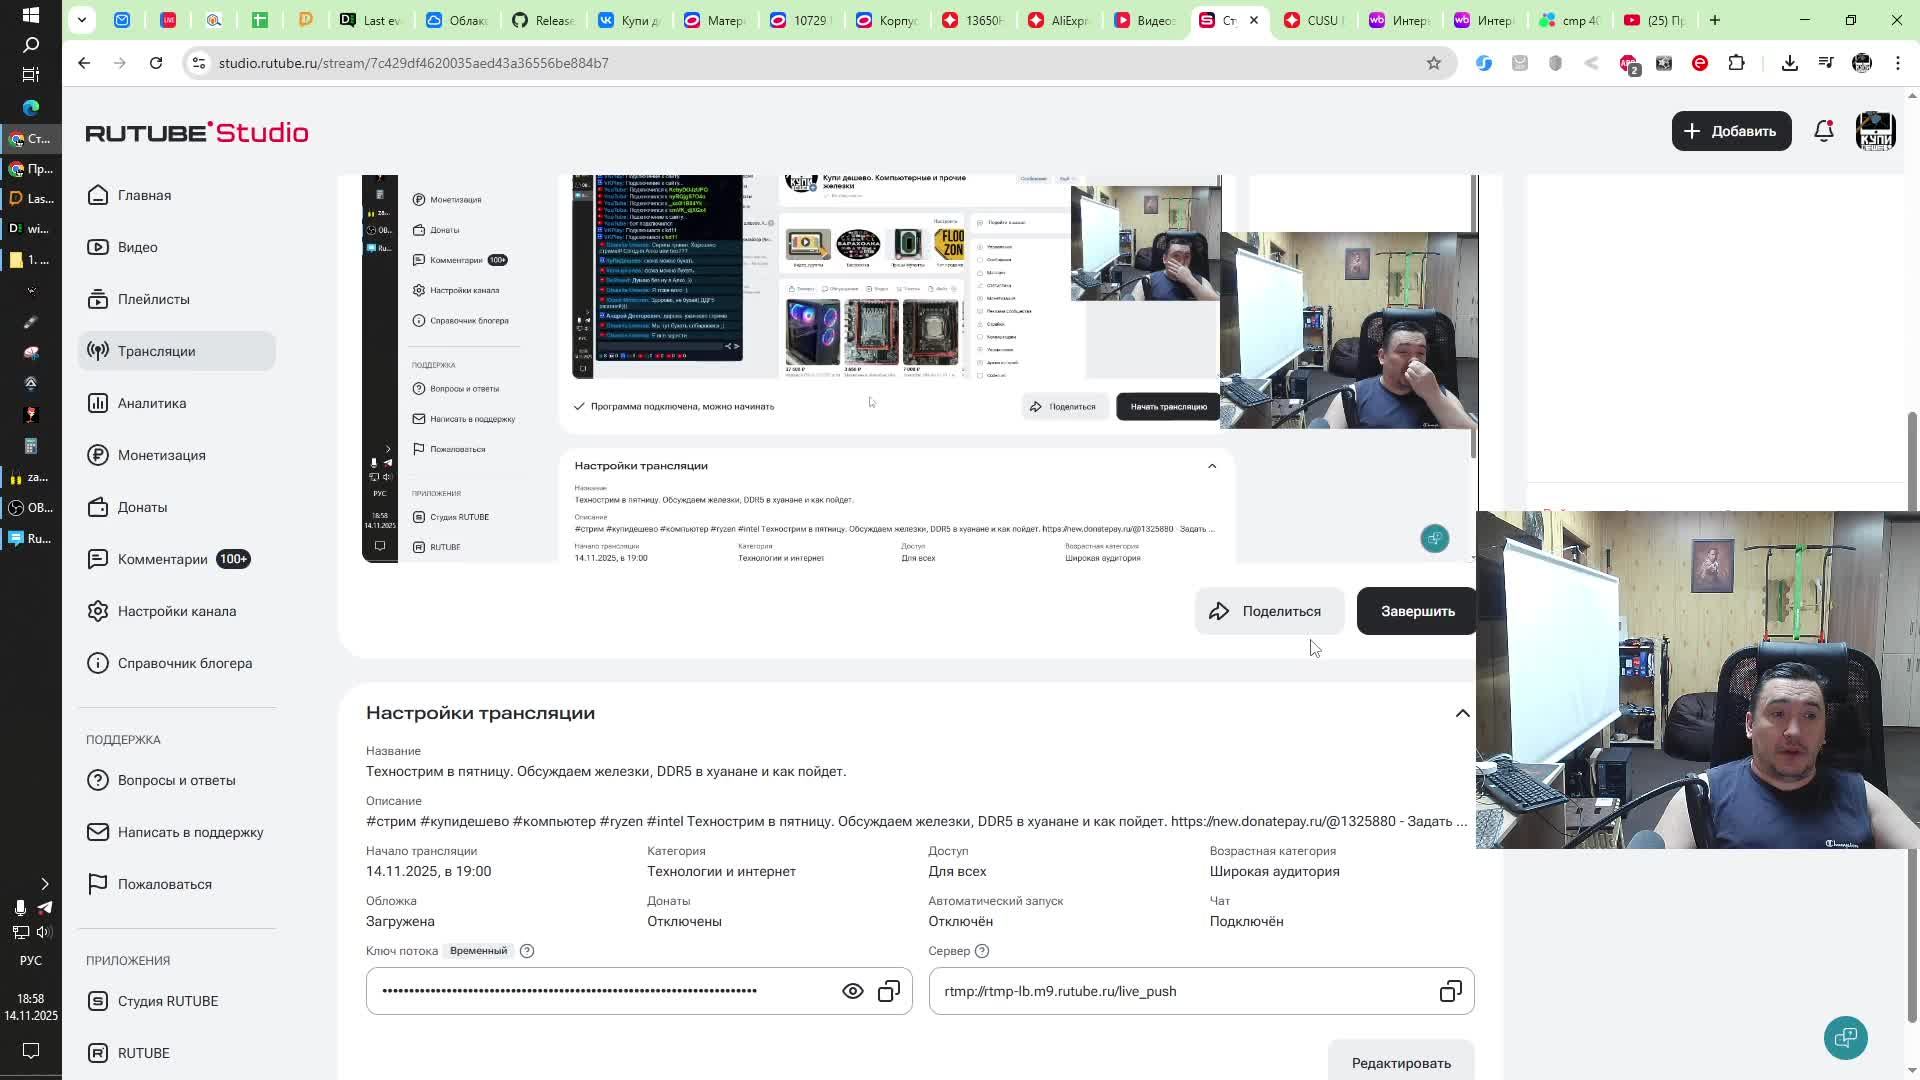The image size is (1920, 1080).
Task: Open the browser tab search dropdown
Action: pos(82,19)
